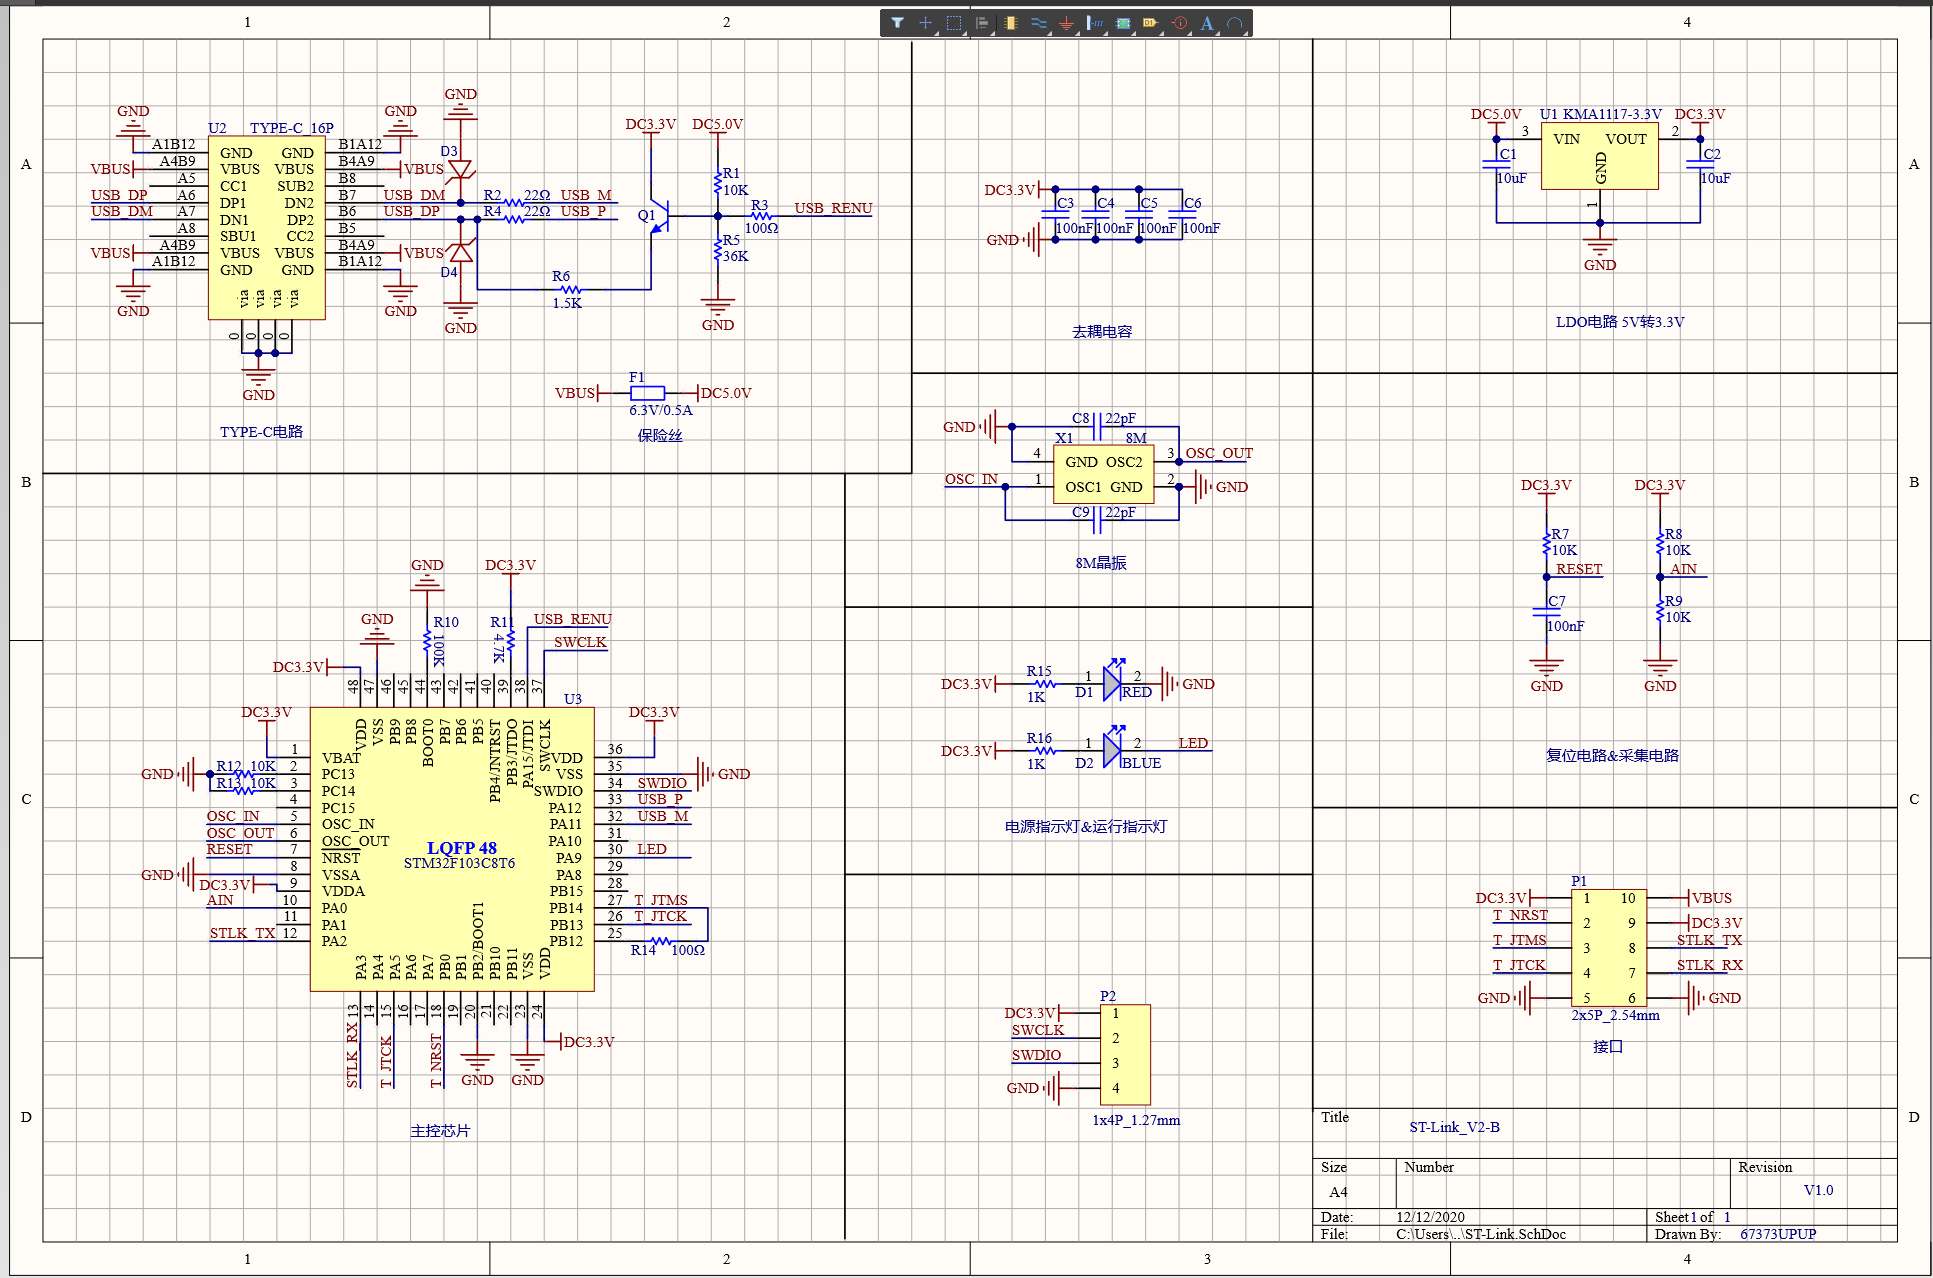Choose the Place Part component icon
The image size is (1933, 1278).
pos(1011,23)
